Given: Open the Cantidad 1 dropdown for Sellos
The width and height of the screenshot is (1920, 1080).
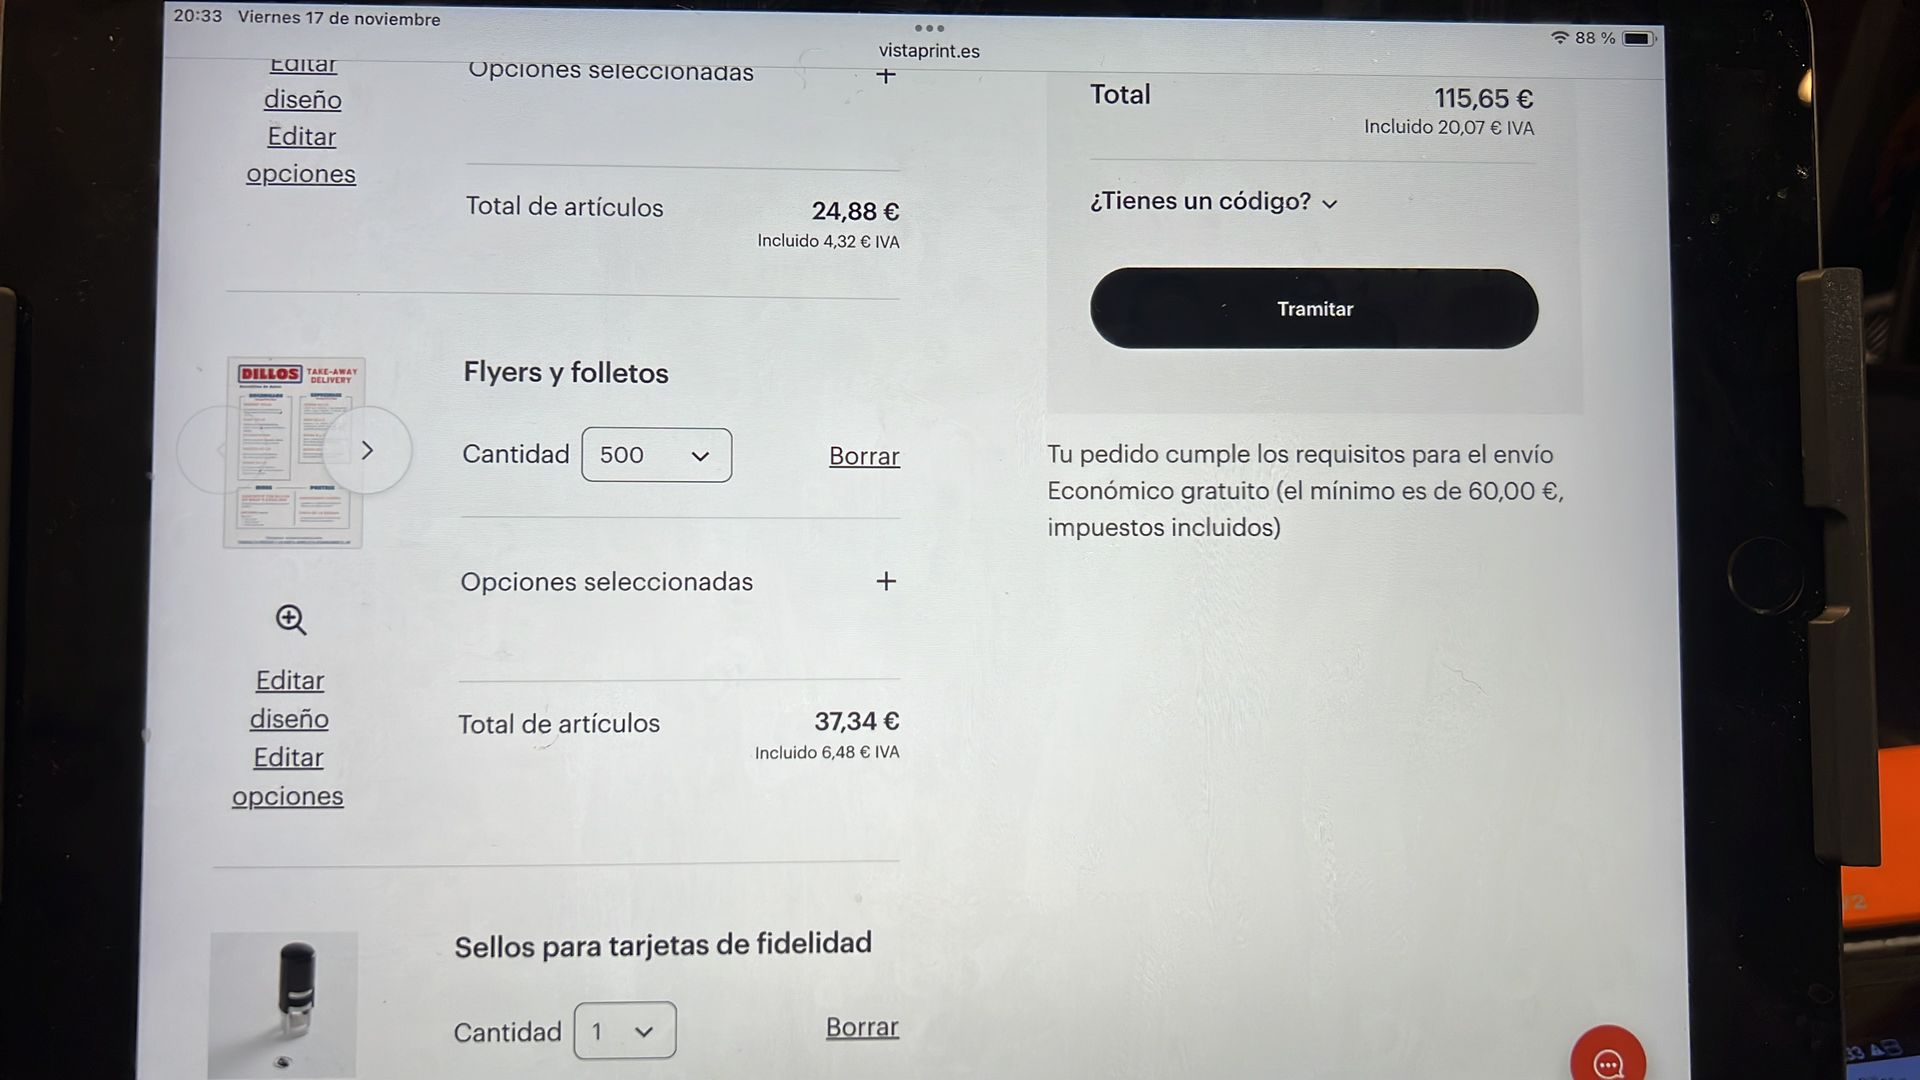Looking at the screenshot, I should (x=625, y=1030).
